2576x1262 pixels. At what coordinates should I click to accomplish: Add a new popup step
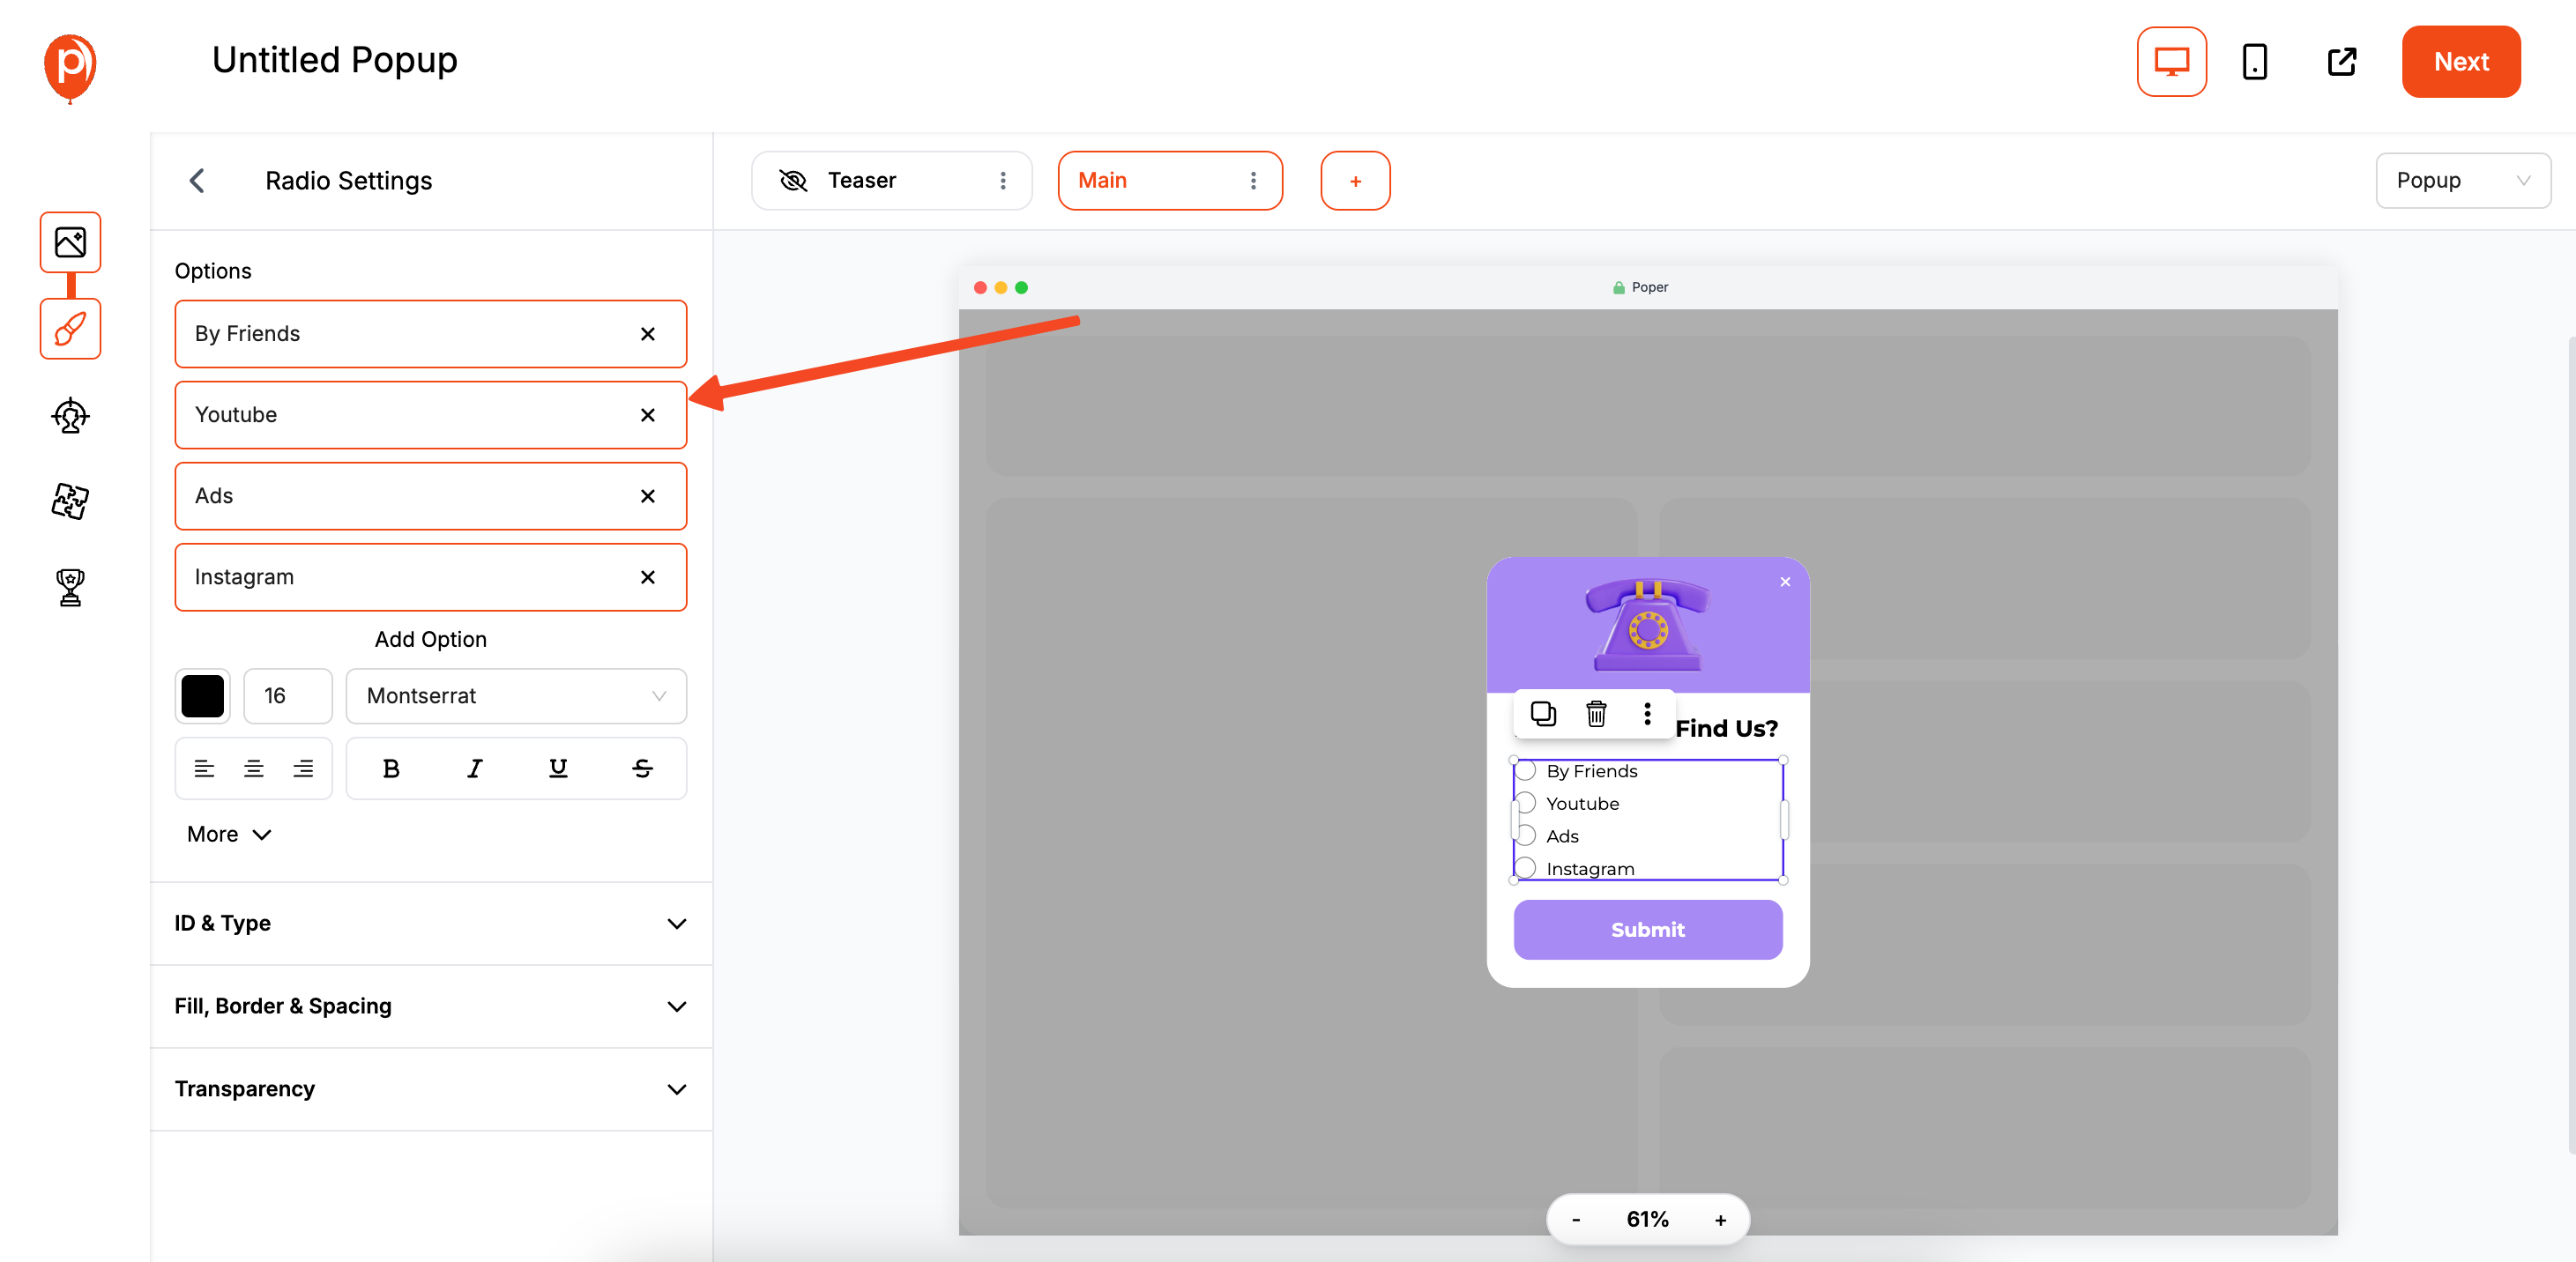pos(1355,181)
